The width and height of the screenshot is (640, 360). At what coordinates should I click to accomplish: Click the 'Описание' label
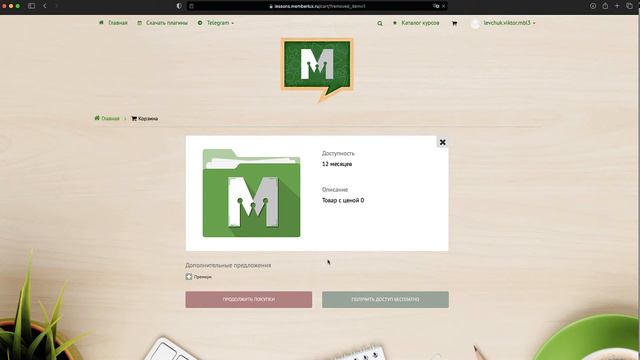335,190
